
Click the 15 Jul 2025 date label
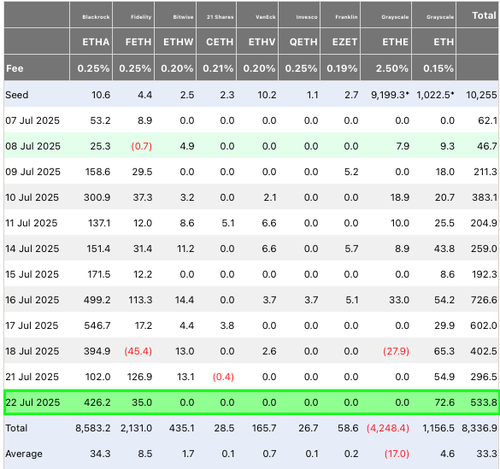click(x=32, y=274)
